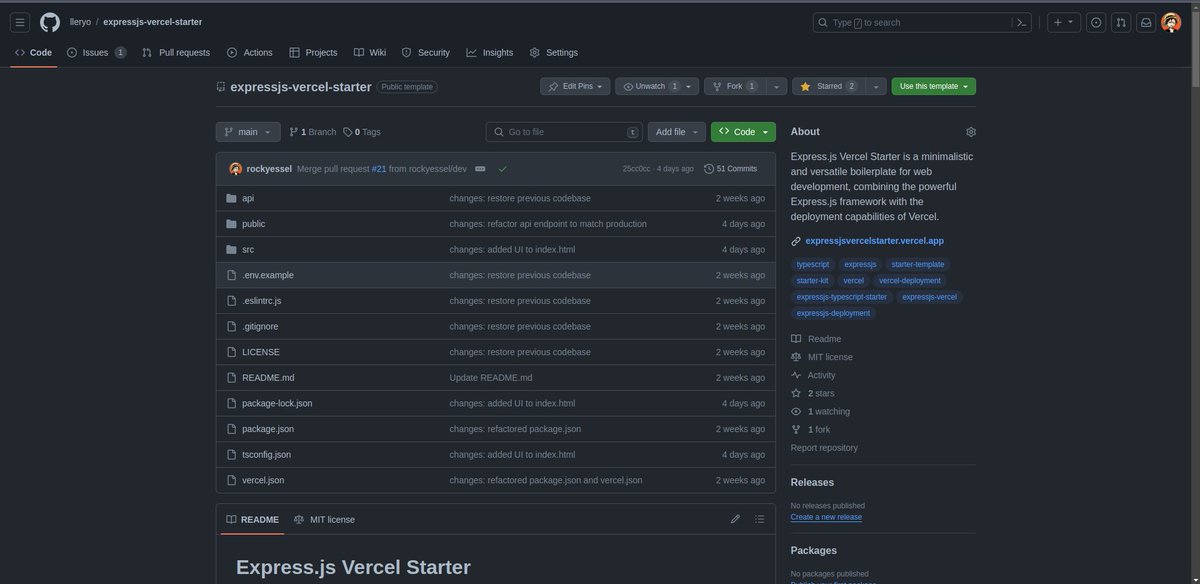
Task: View the 51 Commits history
Action: point(730,169)
